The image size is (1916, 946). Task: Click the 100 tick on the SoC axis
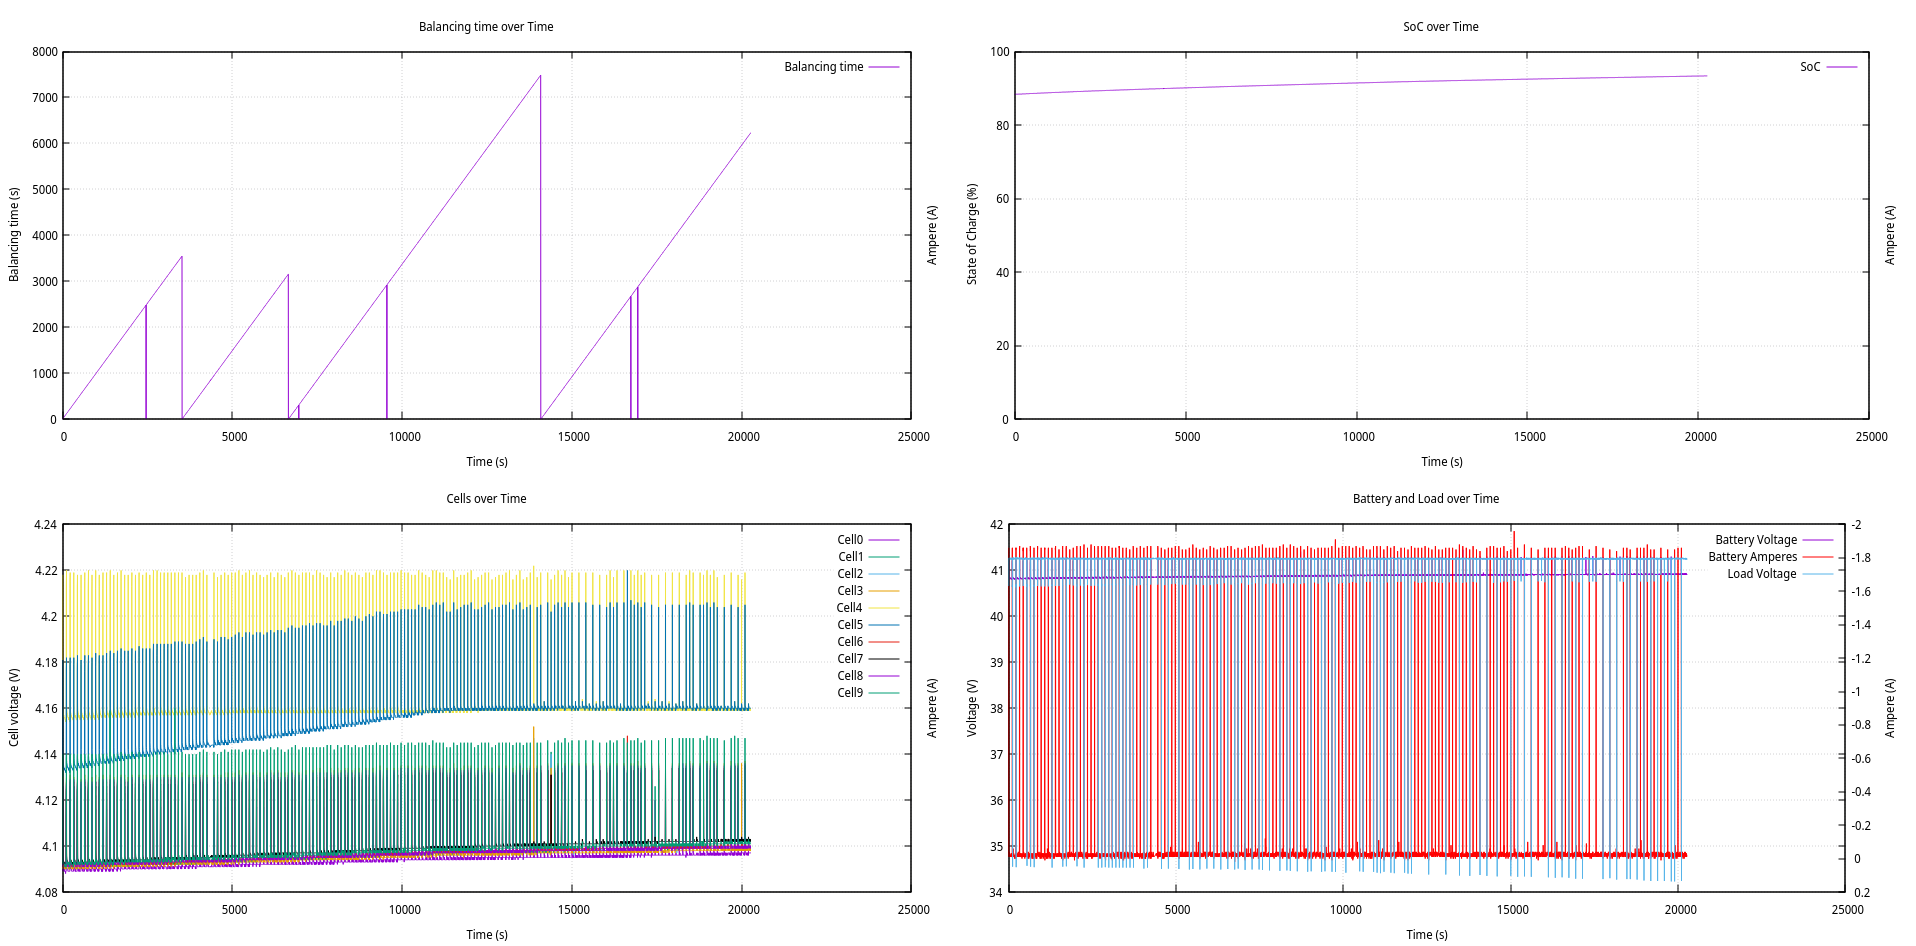pyautogui.click(x=999, y=52)
